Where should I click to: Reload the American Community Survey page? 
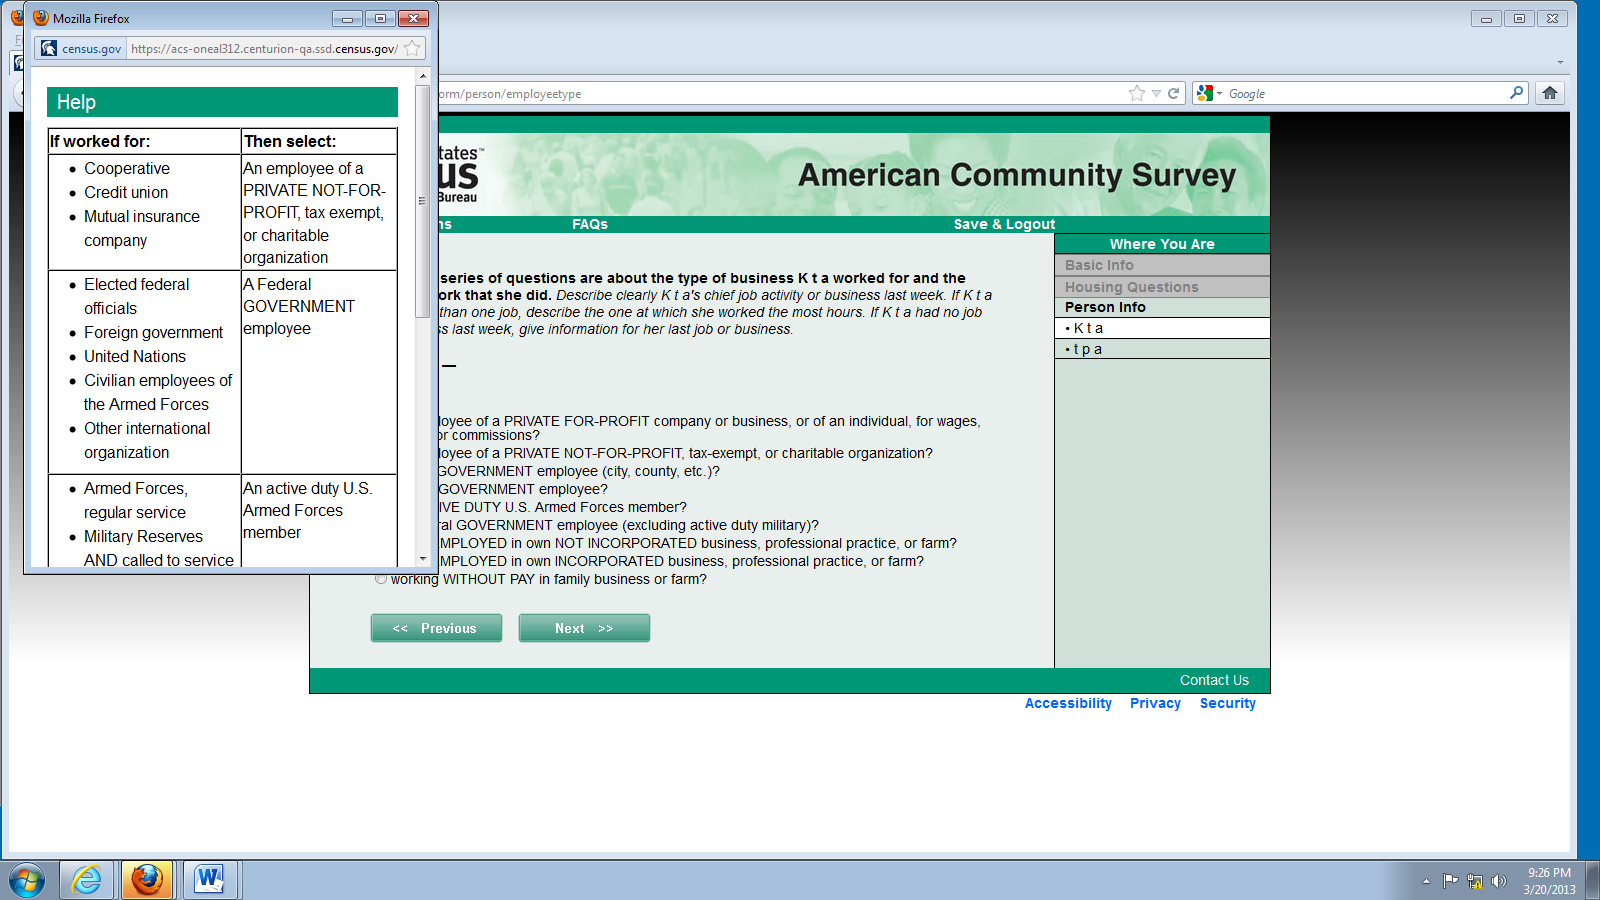(1174, 93)
